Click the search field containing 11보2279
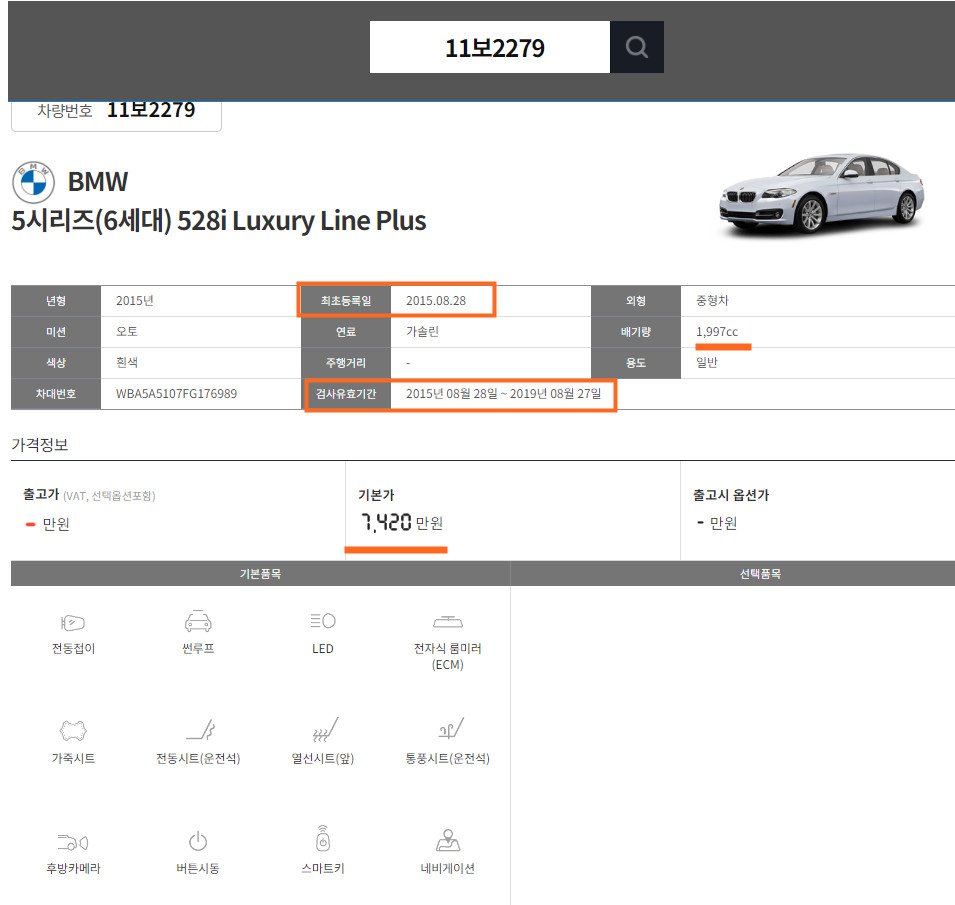The image size is (955, 905). 490,47
